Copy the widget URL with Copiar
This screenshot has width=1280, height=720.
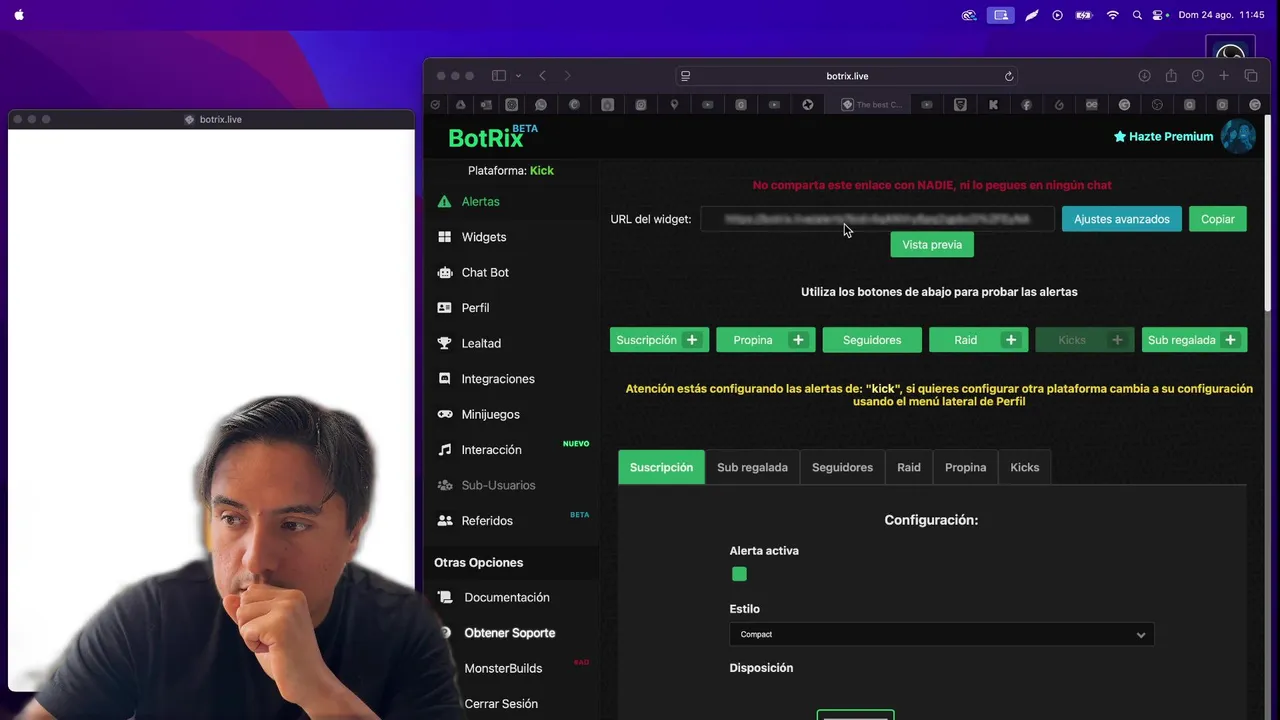pyautogui.click(x=1217, y=219)
